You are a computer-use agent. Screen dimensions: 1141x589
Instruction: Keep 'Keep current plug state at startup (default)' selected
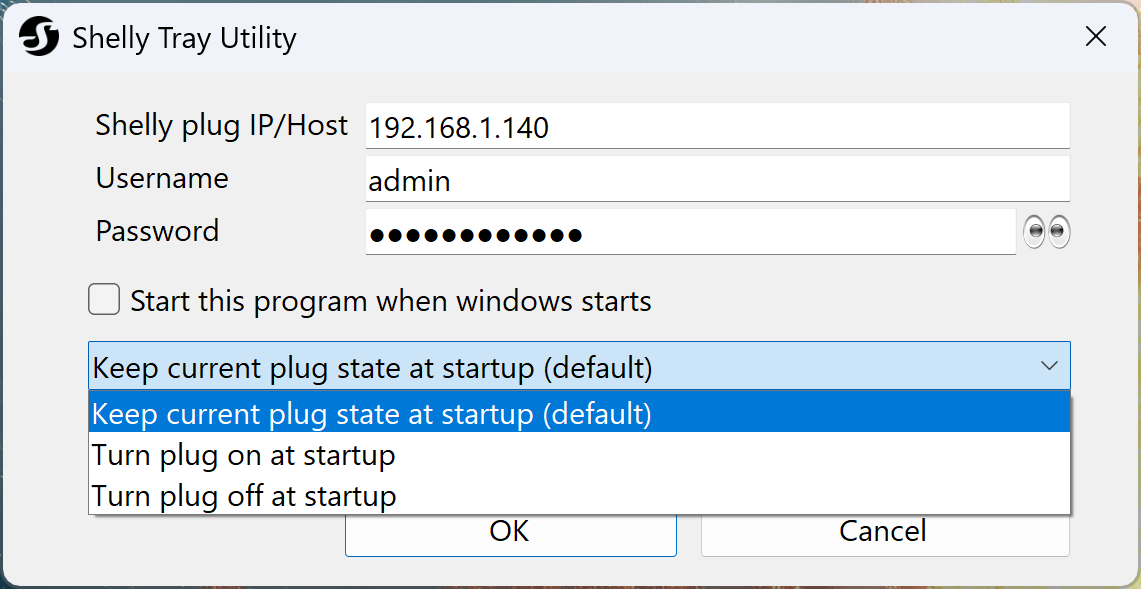370,413
